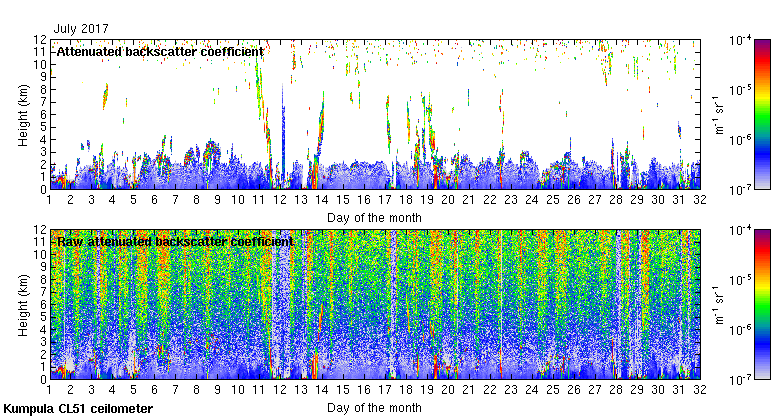
Task: Click the 'Kumpula CL51 ceilometer' caption
Action: tap(78, 409)
